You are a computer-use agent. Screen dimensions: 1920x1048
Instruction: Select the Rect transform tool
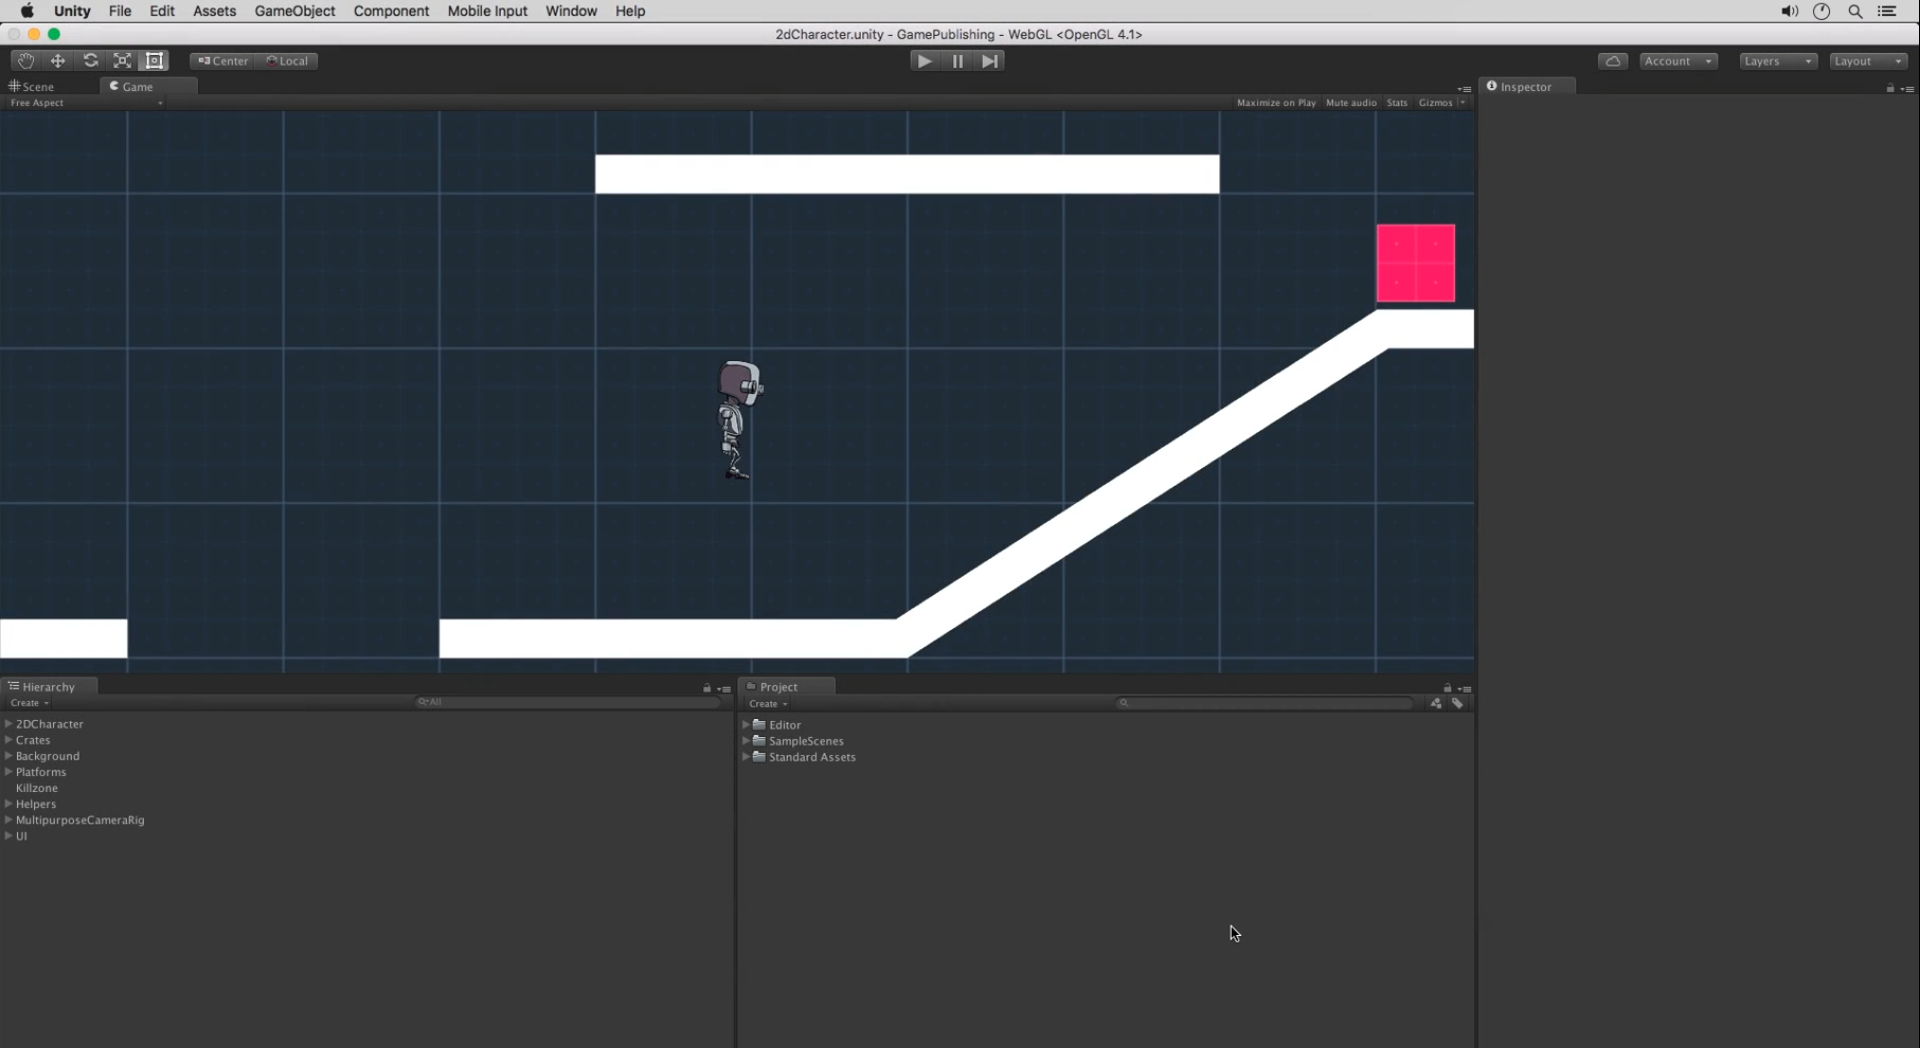[x=154, y=61]
